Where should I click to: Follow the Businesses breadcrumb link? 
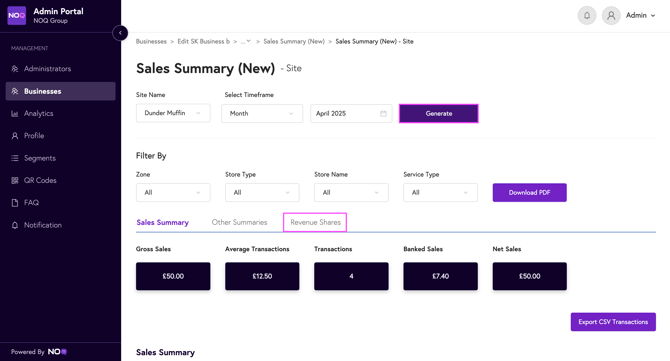coord(151,41)
